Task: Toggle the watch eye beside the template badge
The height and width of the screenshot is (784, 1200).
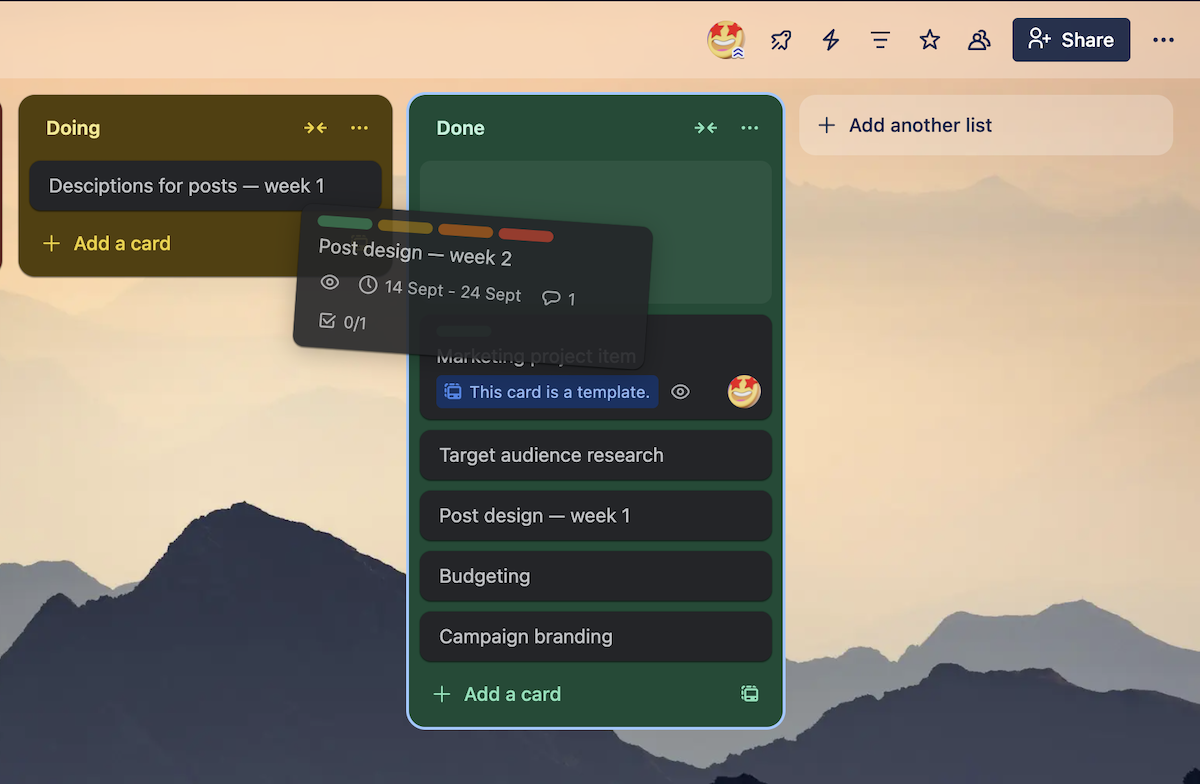Action: (x=681, y=392)
